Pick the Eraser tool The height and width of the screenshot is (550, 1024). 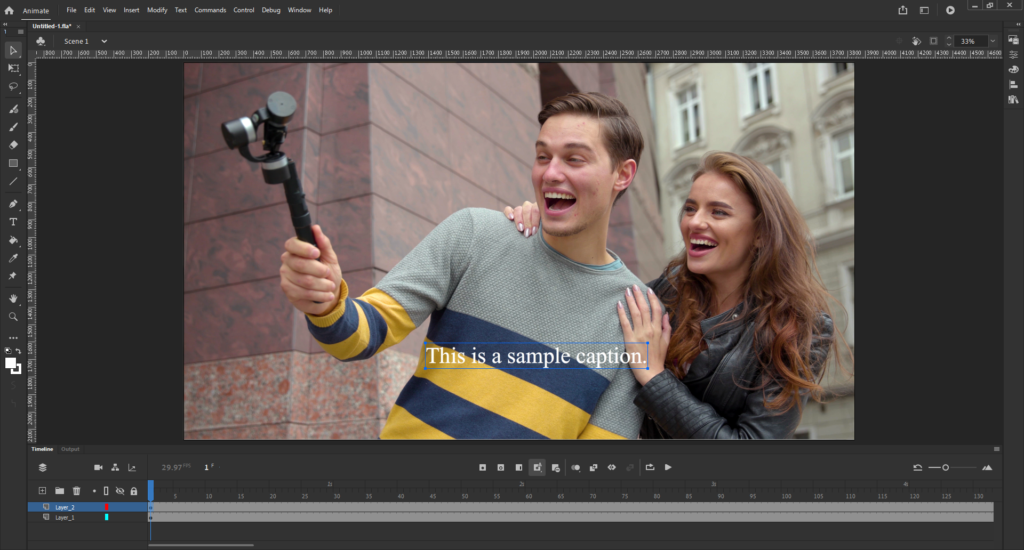(13, 145)
